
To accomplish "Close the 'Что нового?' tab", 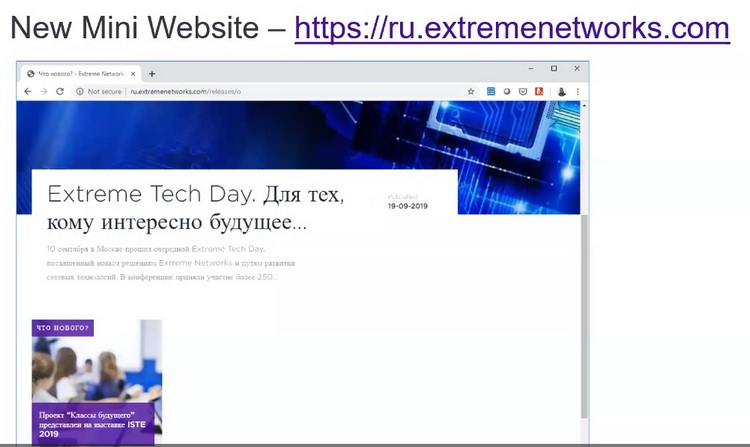I will 133,74.
